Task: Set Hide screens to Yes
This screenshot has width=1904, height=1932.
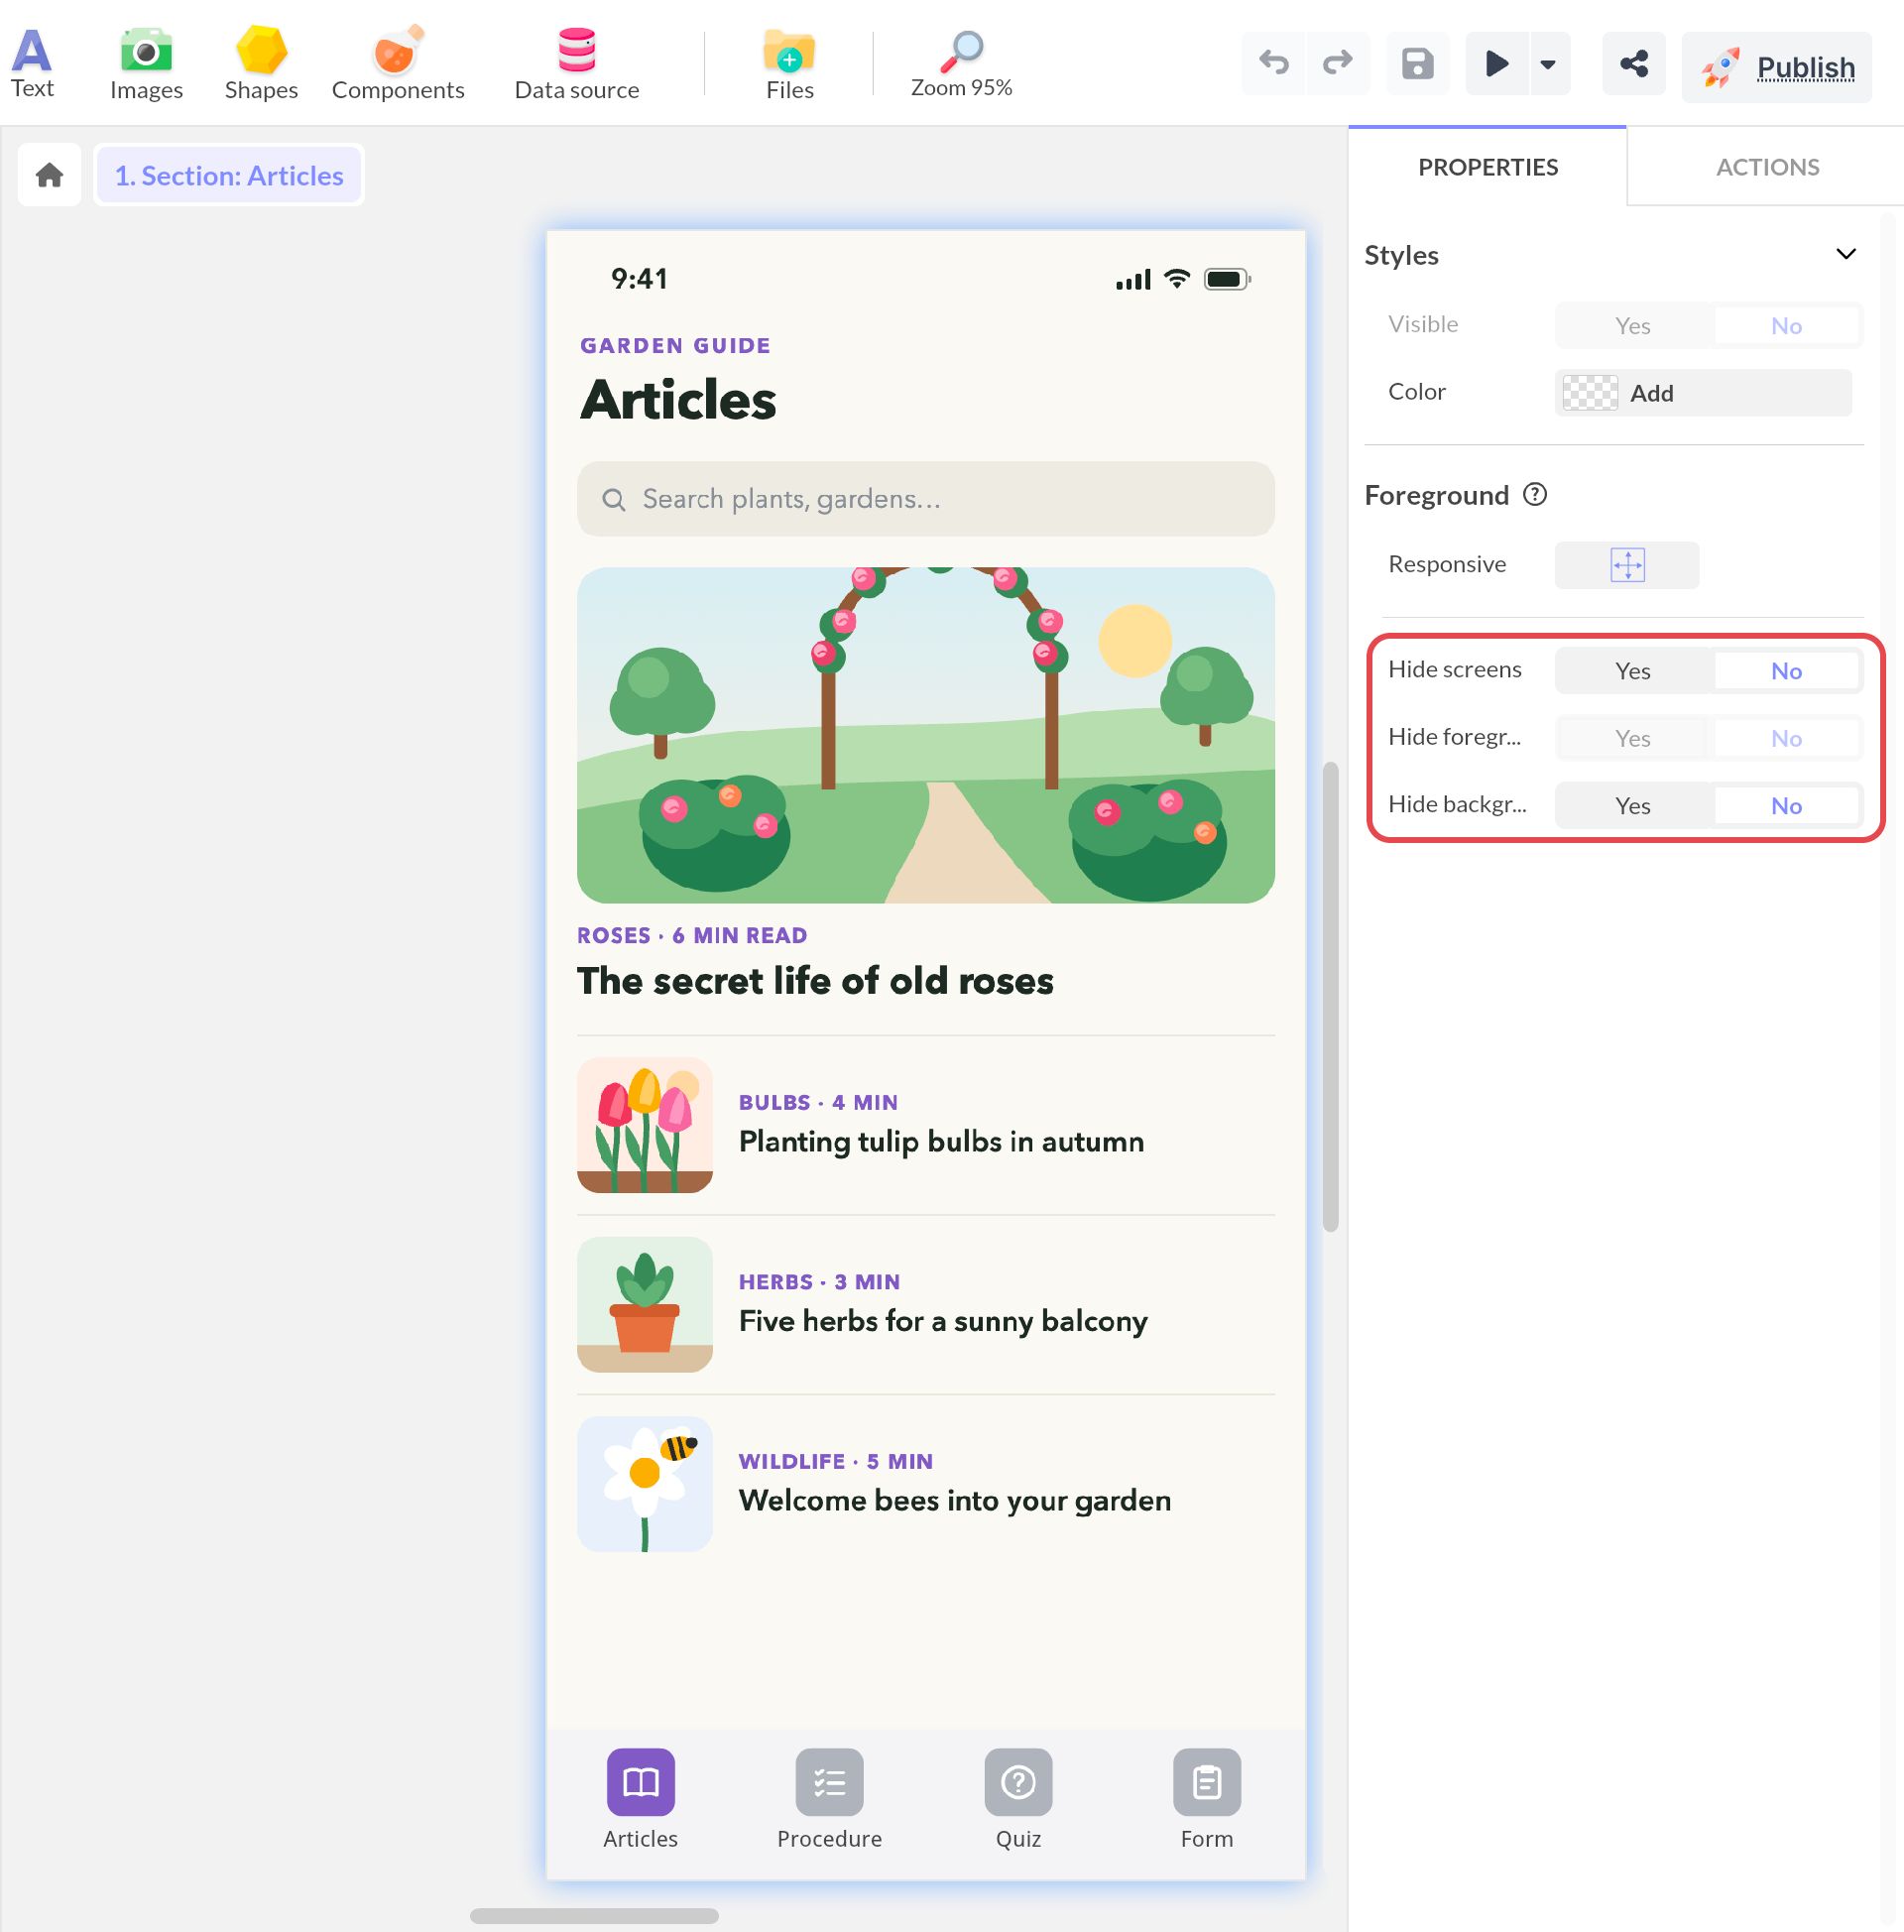Action: click(x=1633, y=671)
